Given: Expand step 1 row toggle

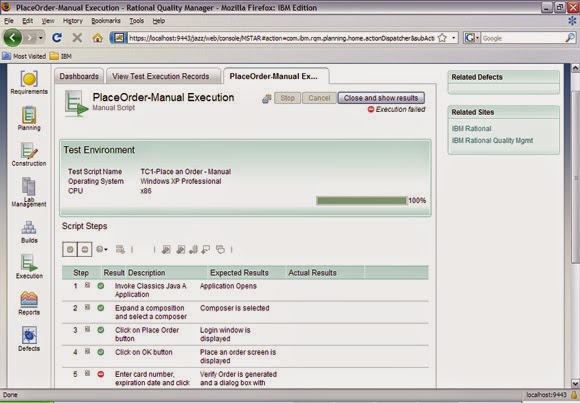Looking at the screenshot, I should click(87, 285).
